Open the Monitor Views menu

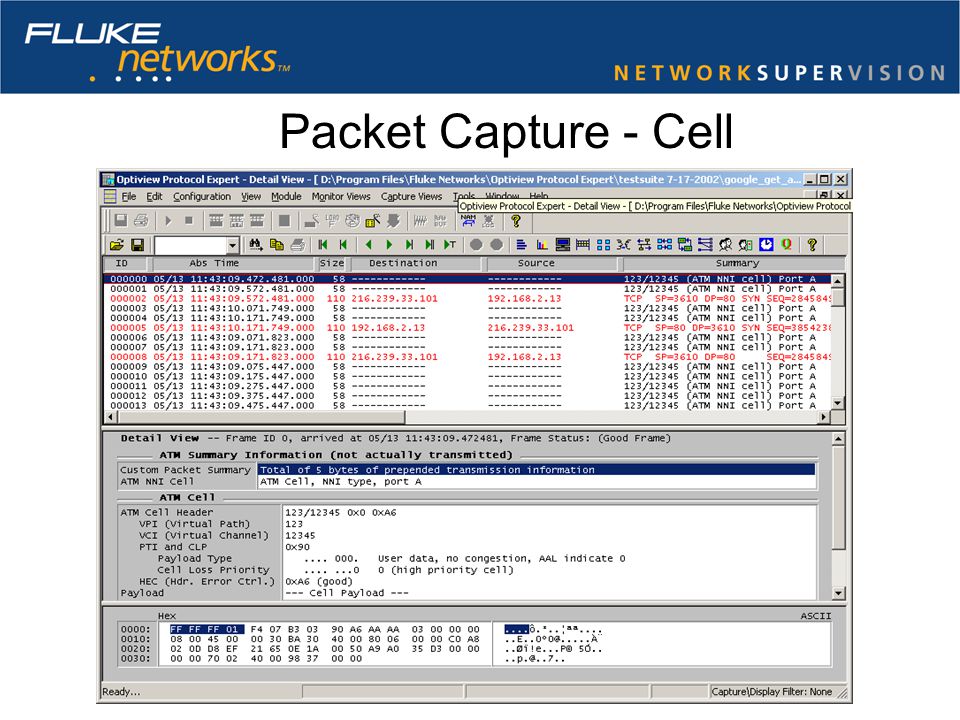click(341, 197)
